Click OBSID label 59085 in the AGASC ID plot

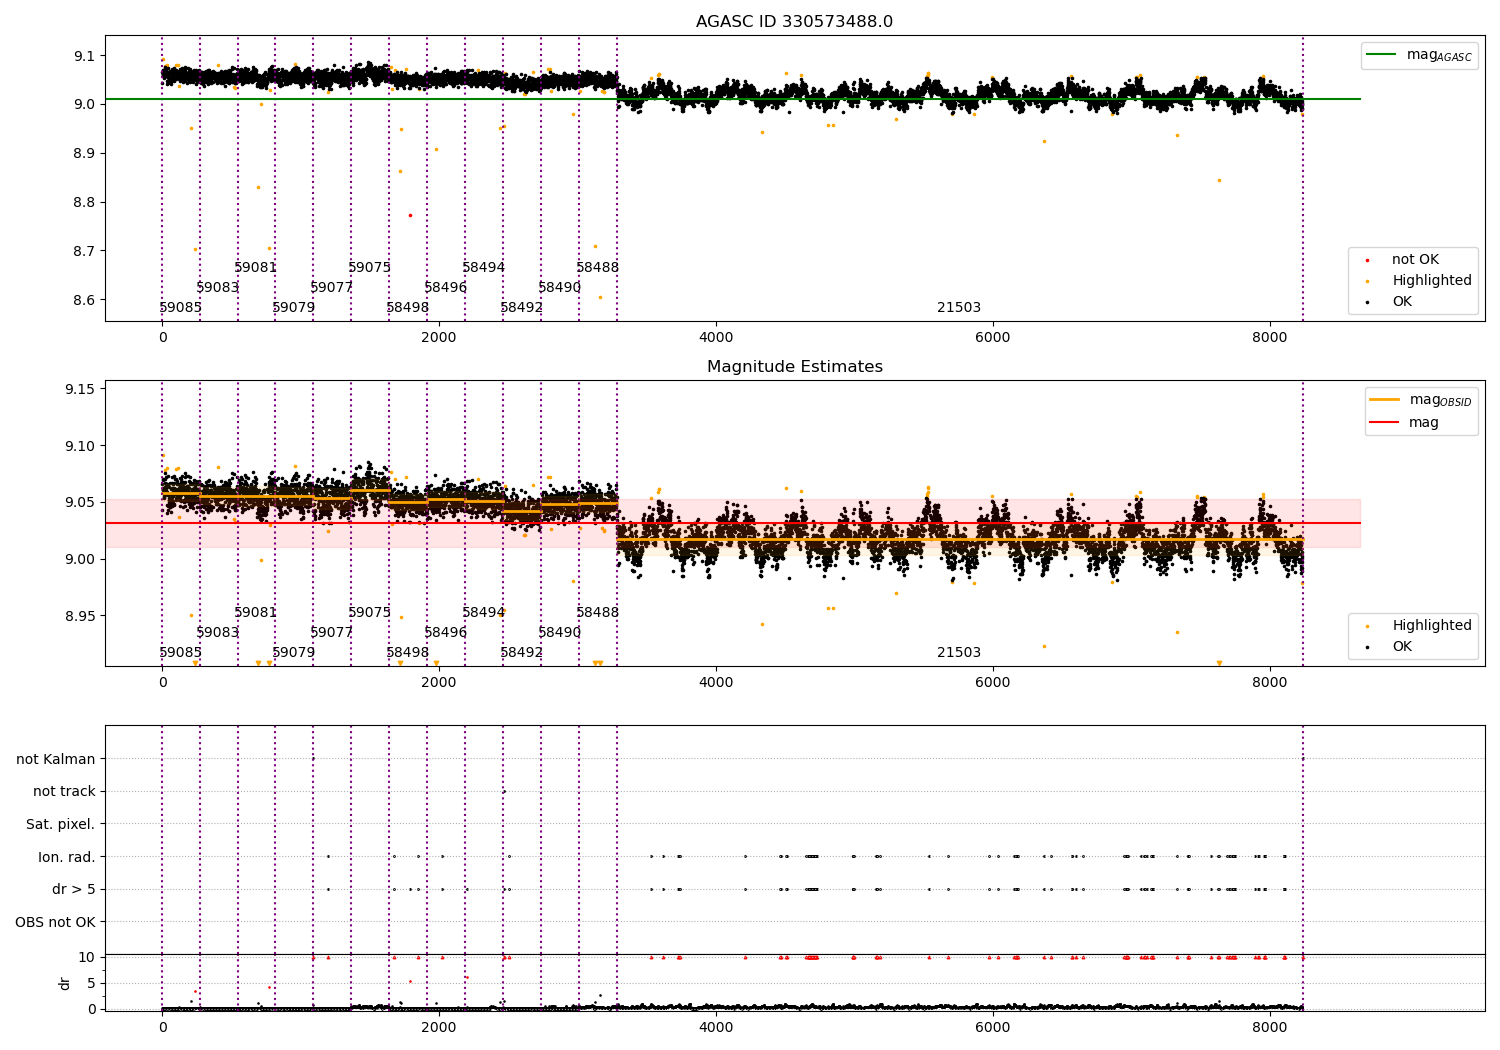click(x=181, y=307)
